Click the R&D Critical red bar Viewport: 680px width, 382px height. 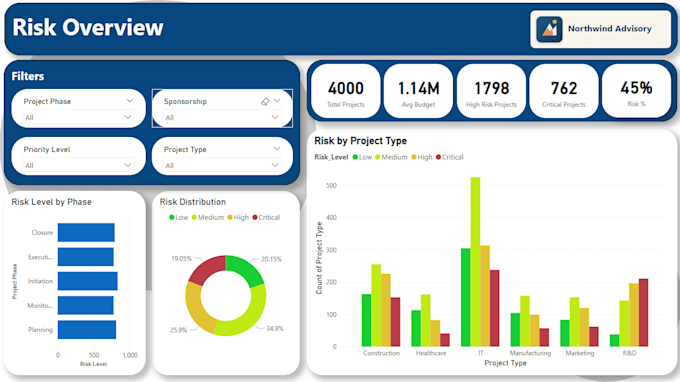coord(644,313)
